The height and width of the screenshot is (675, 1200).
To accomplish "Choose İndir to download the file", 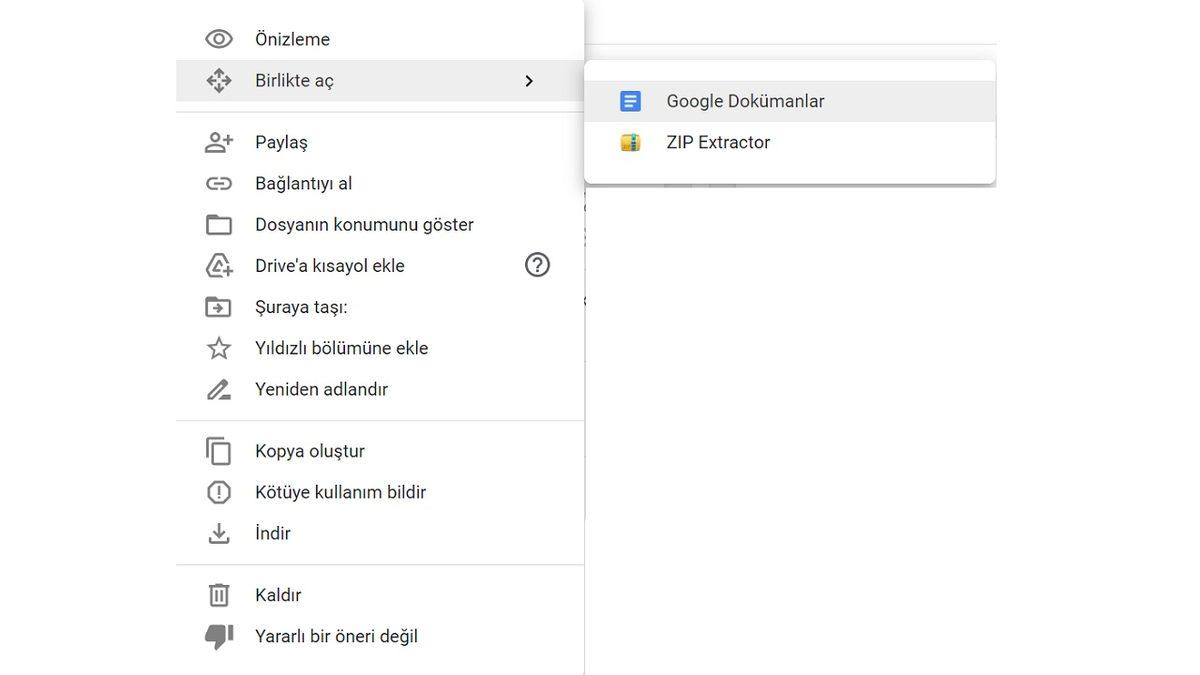I will [273, 532].
